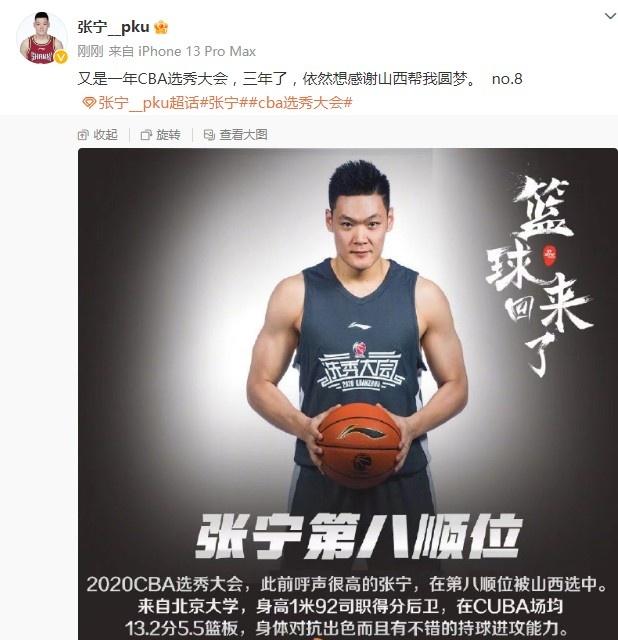Open the 张宁__pku username link
Screen dimensions: 618x640
pyautogui.click(x=113, y=27)
